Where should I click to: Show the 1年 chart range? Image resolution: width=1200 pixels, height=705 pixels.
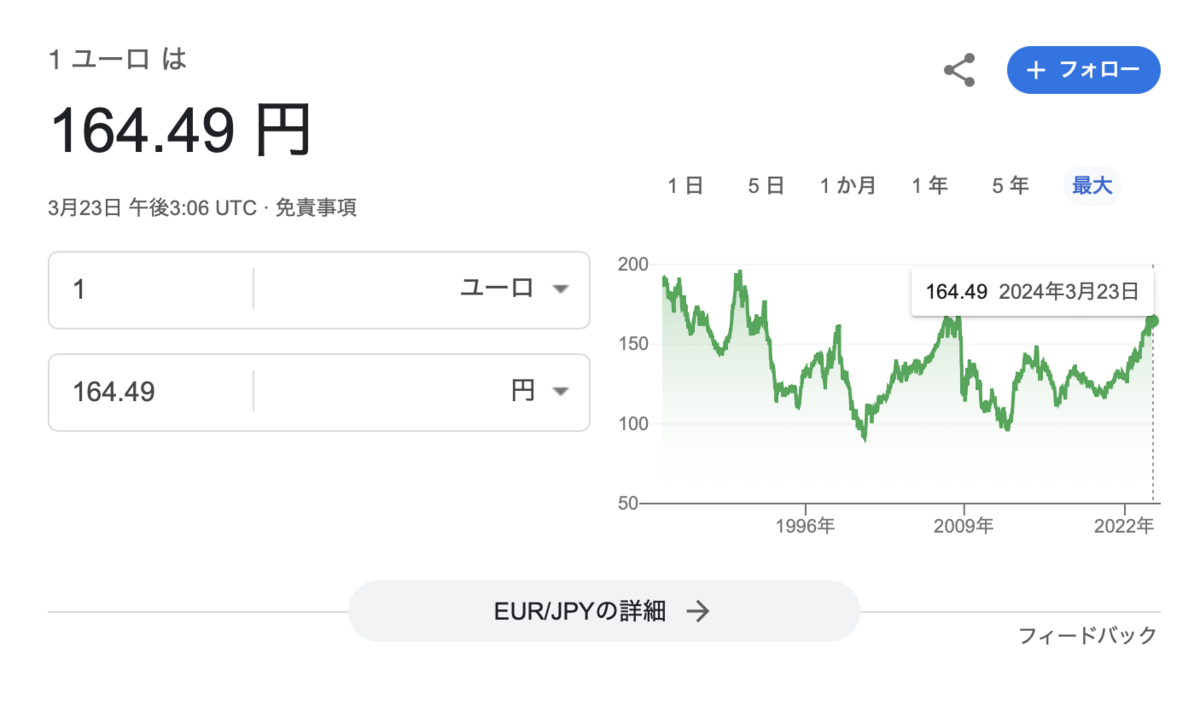tap(929, 185)
